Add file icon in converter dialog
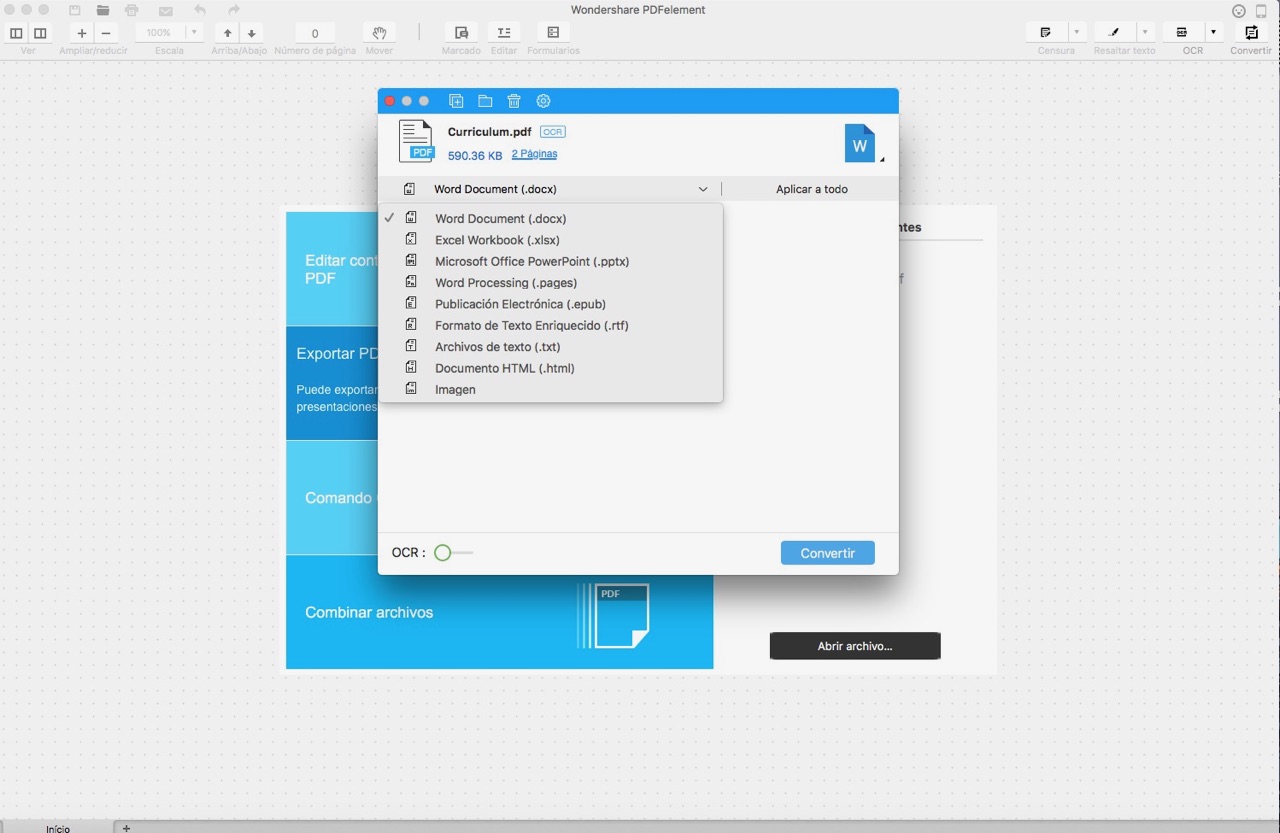Viewport: 1280px width, 833px height. click(x=456, y=101)
